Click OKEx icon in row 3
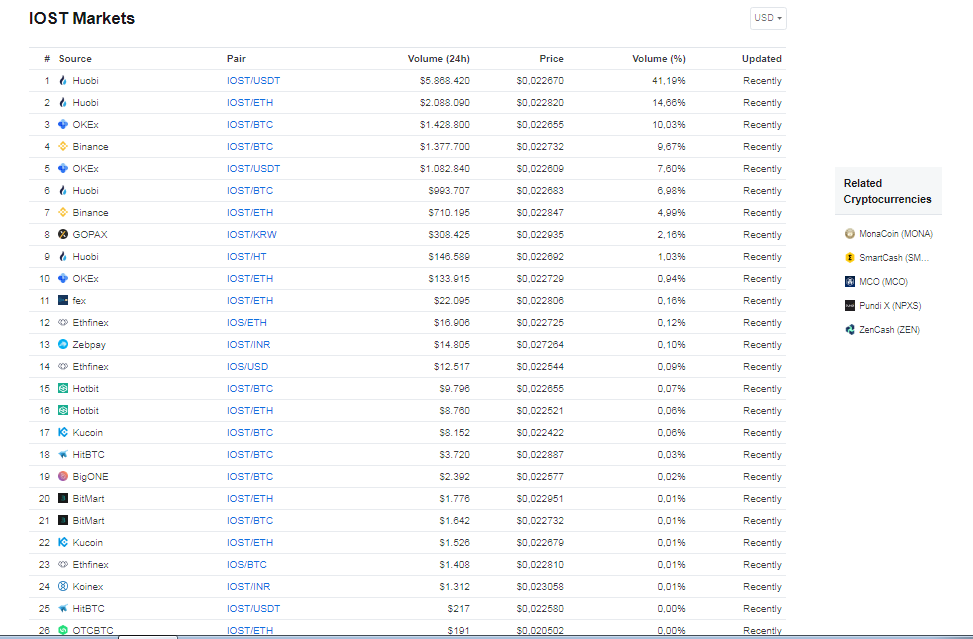The width and height of the screenshot is (973, 639). (63, 125)
